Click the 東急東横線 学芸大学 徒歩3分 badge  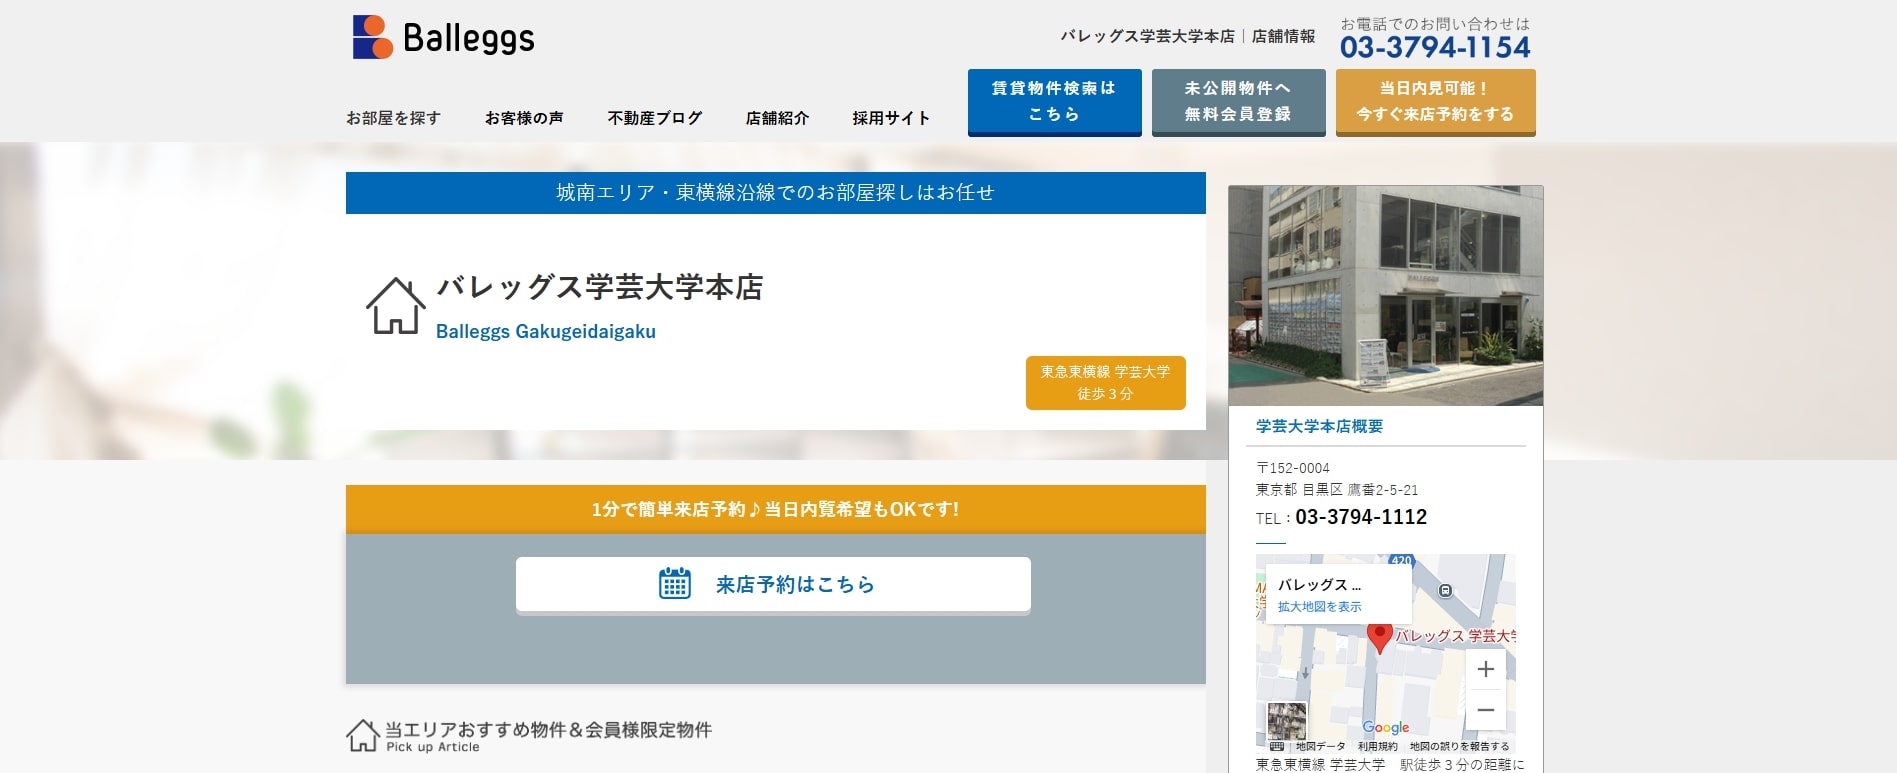tap(1105, 383)
